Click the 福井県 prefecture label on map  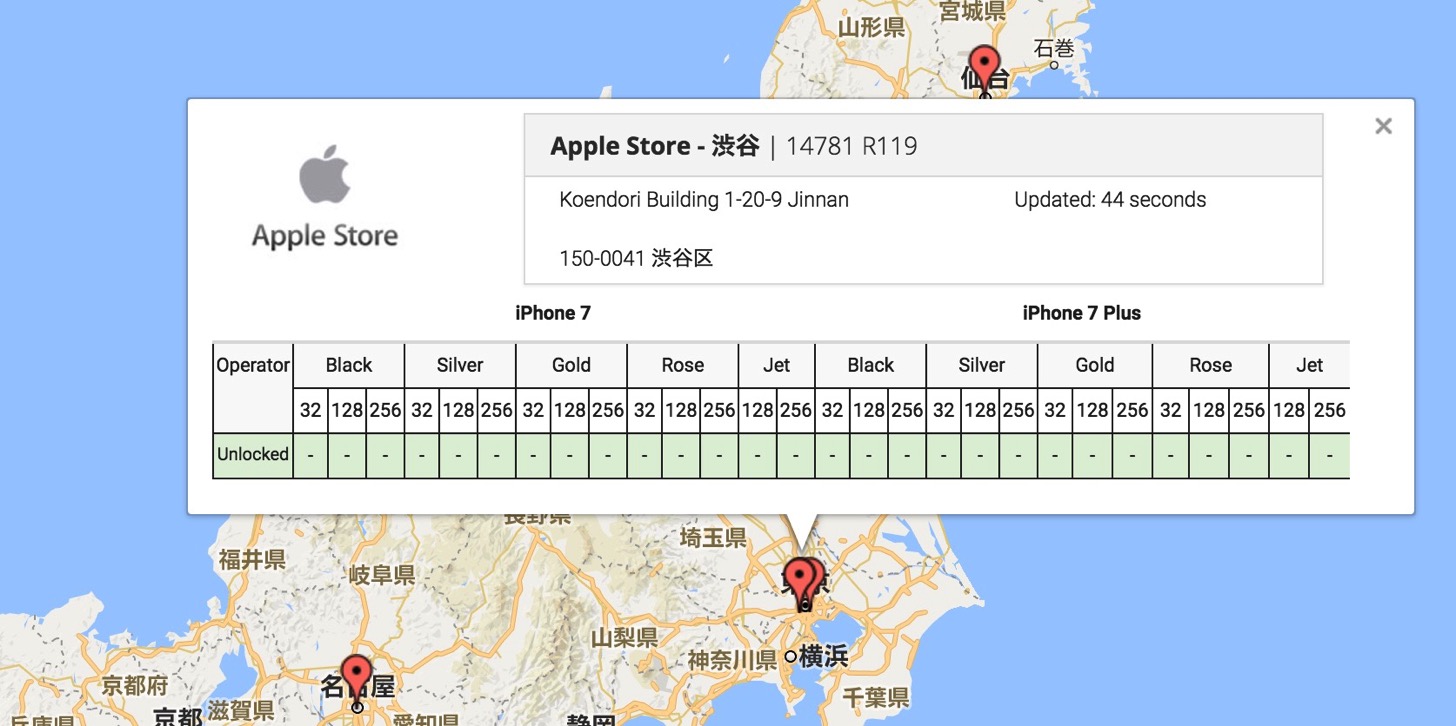coord(253,558)
